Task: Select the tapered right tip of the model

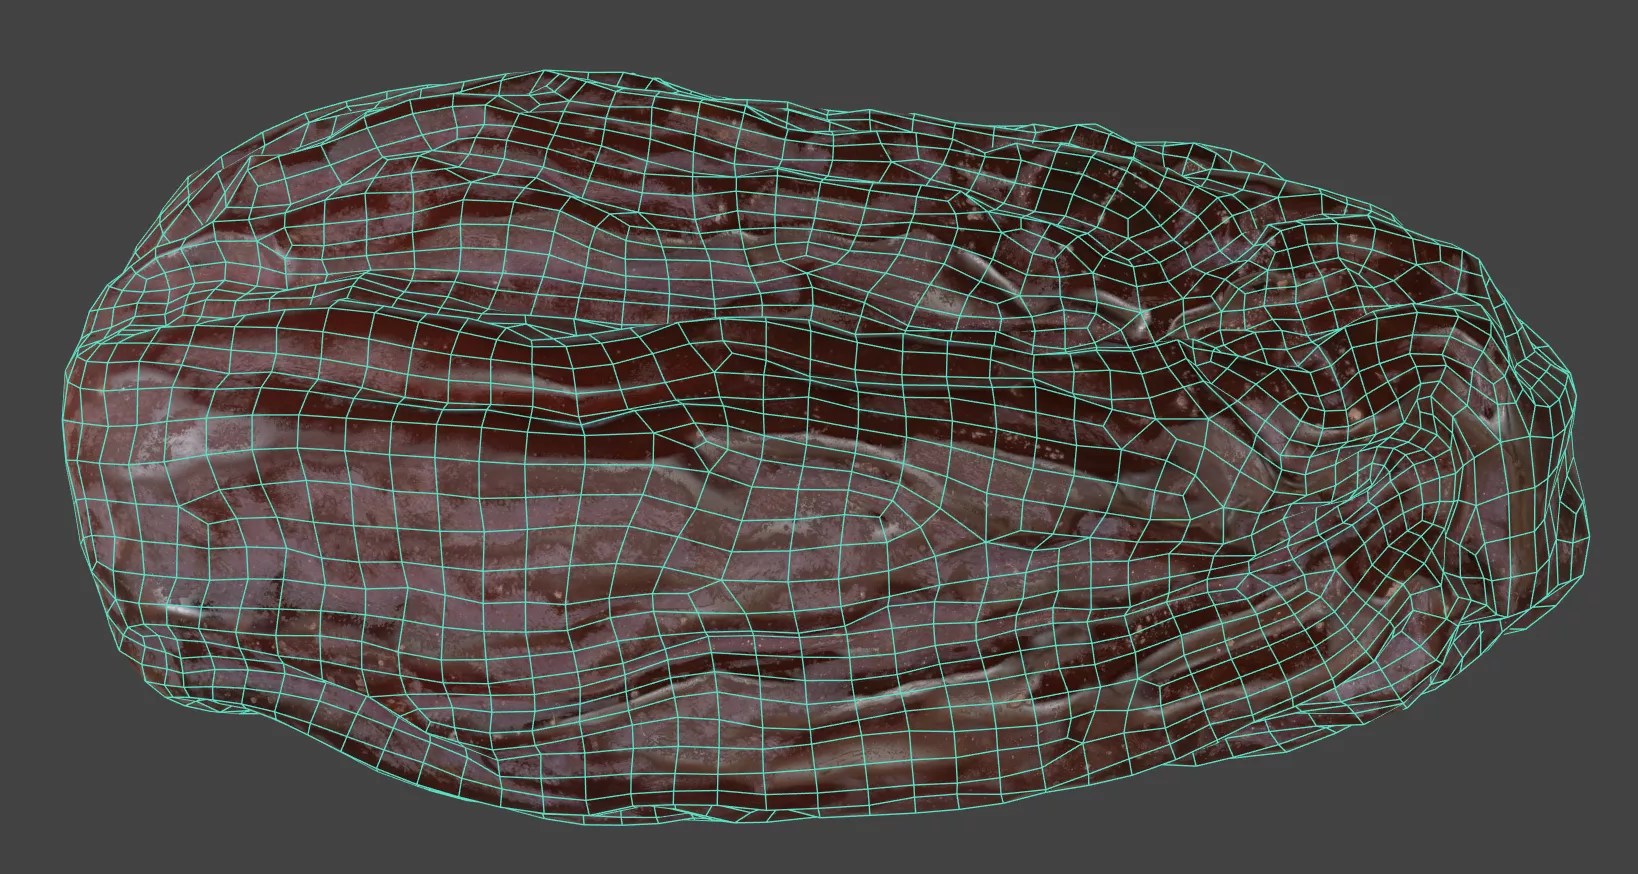Action: point(1568,420)
